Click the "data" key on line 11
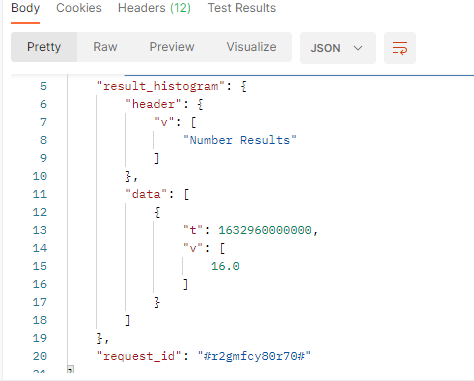474x381 pixels. (146, 194)
